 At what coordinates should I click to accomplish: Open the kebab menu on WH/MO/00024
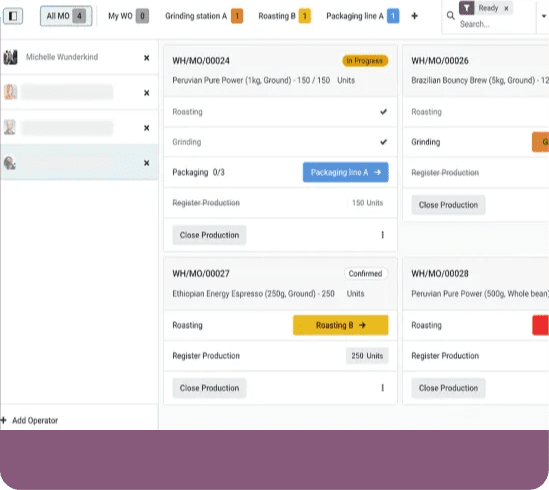(x=383, y=235)
